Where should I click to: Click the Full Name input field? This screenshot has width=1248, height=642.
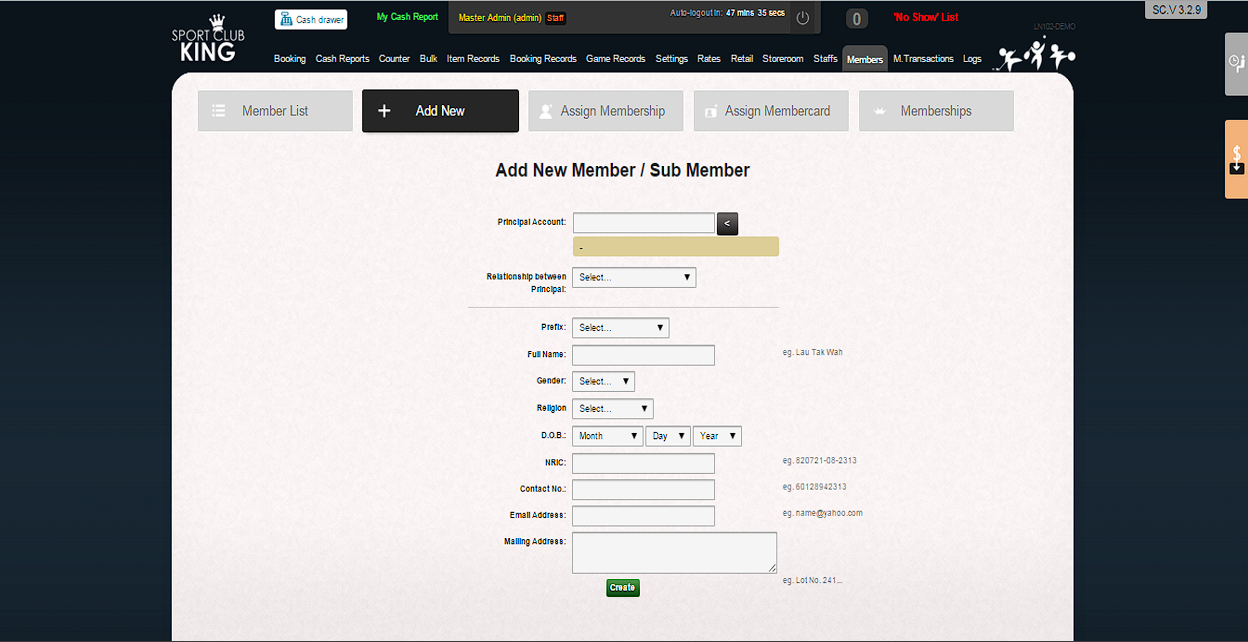pos(643,355)
